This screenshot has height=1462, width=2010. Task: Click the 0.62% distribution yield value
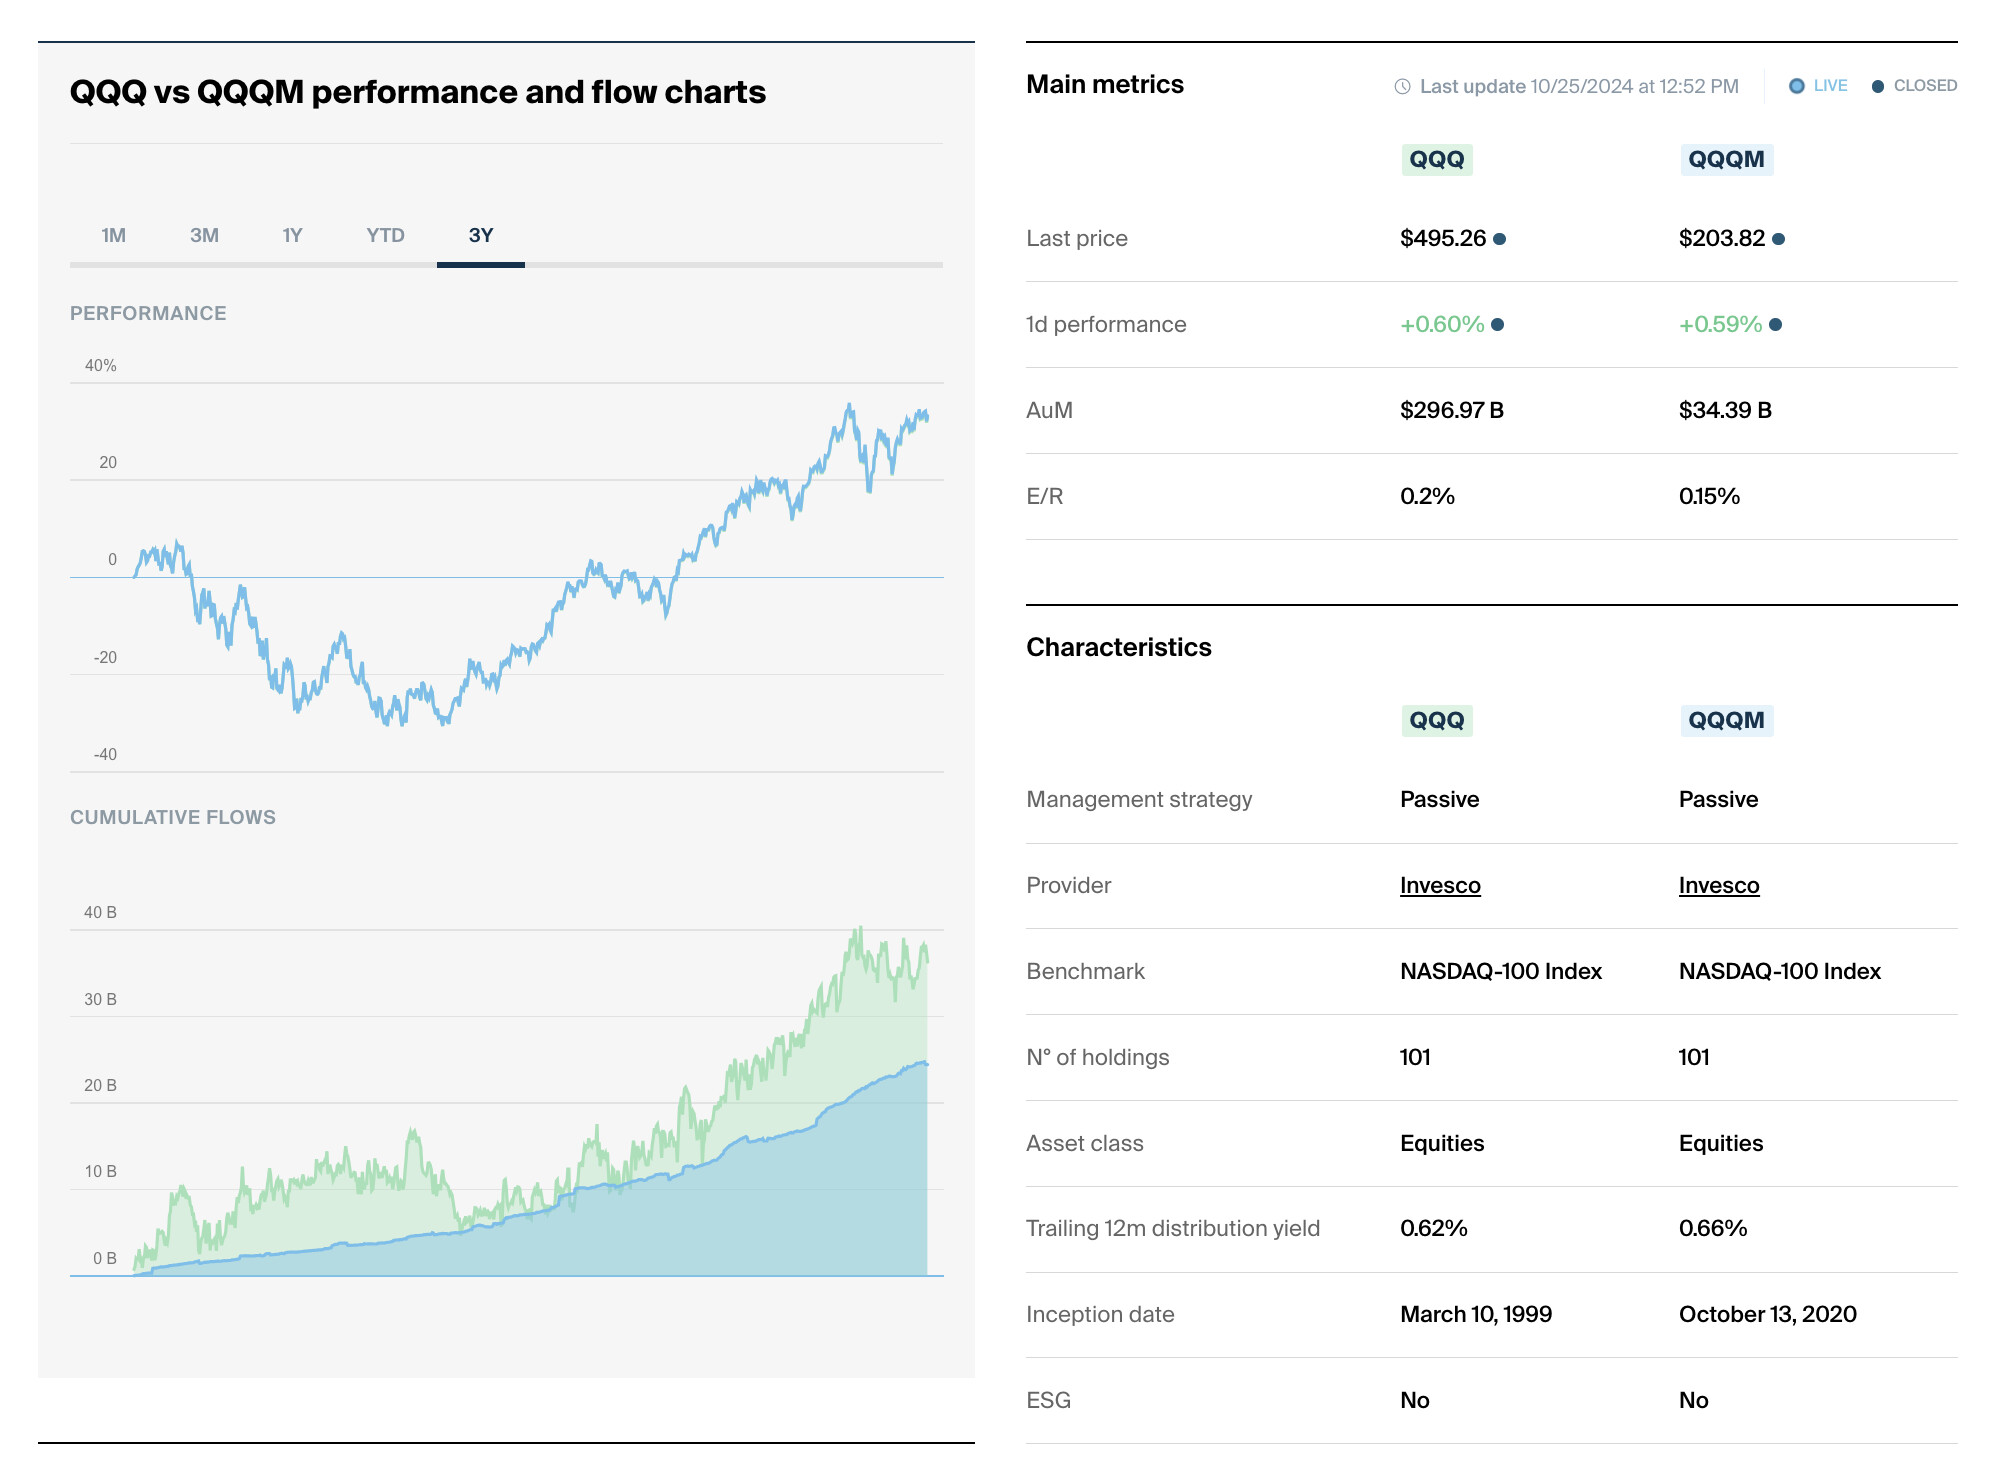point(1434,1228)
